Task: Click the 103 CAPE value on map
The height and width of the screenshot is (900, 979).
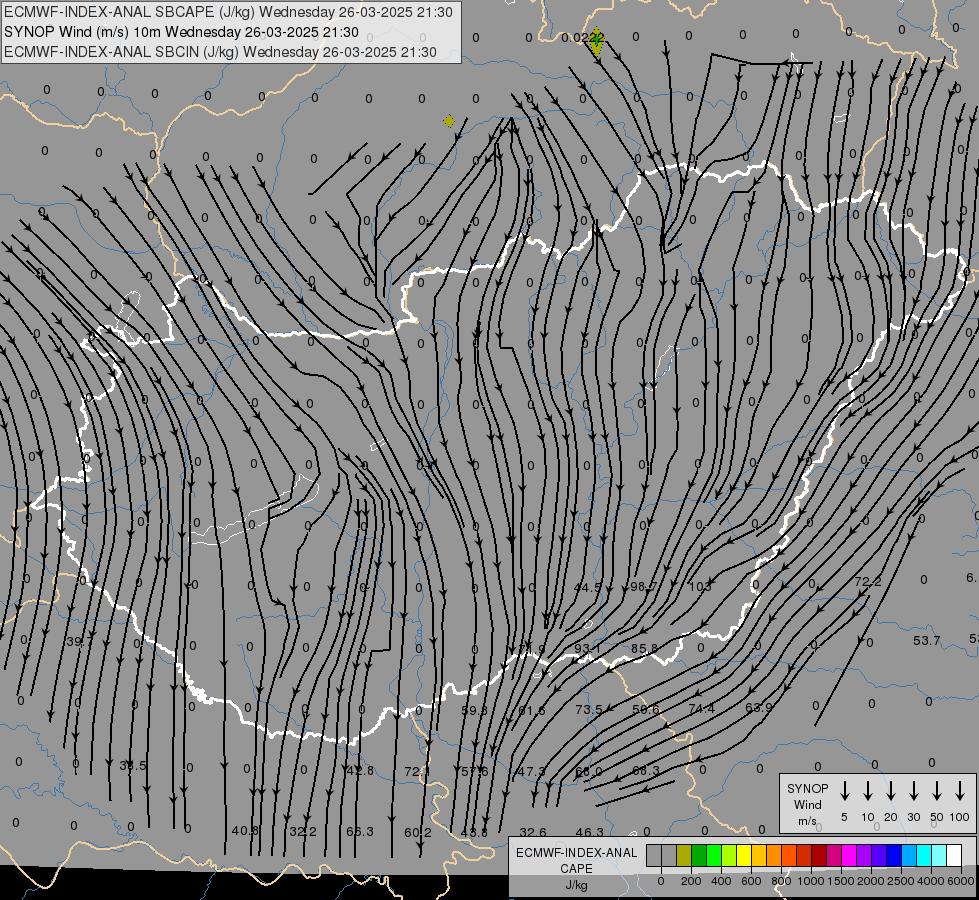Action: pos(700,586)
